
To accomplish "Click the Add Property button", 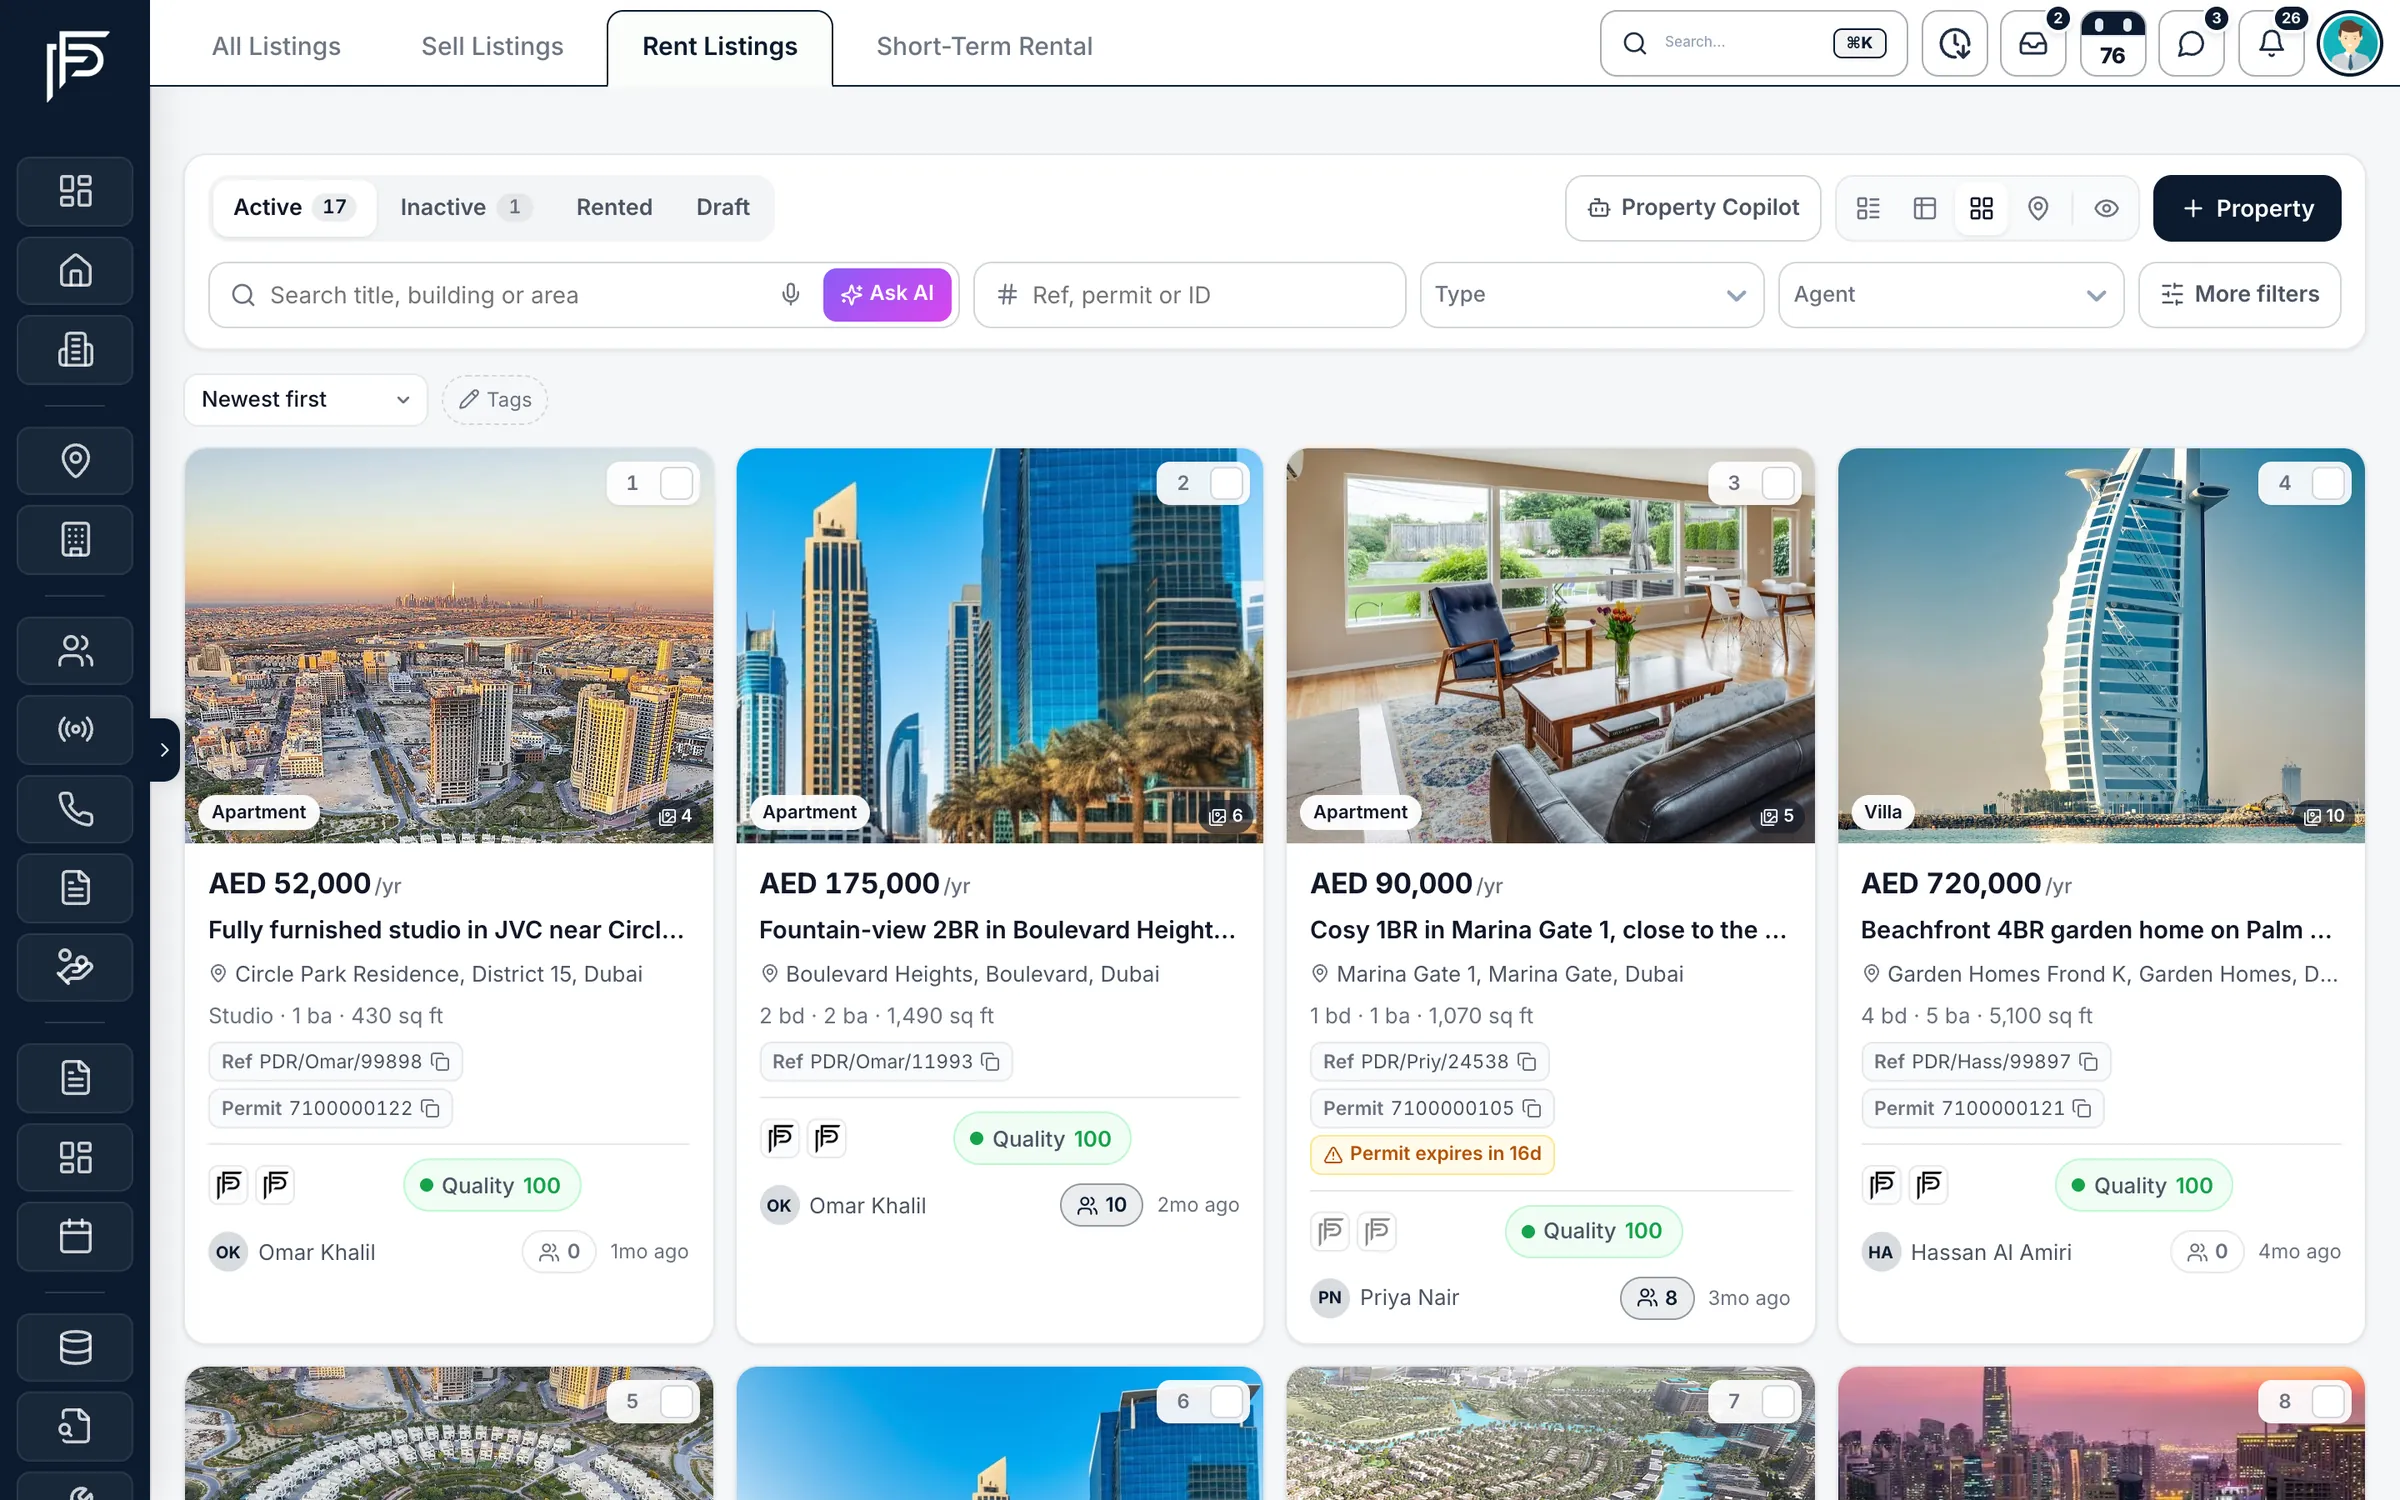I will point(2247,208).
